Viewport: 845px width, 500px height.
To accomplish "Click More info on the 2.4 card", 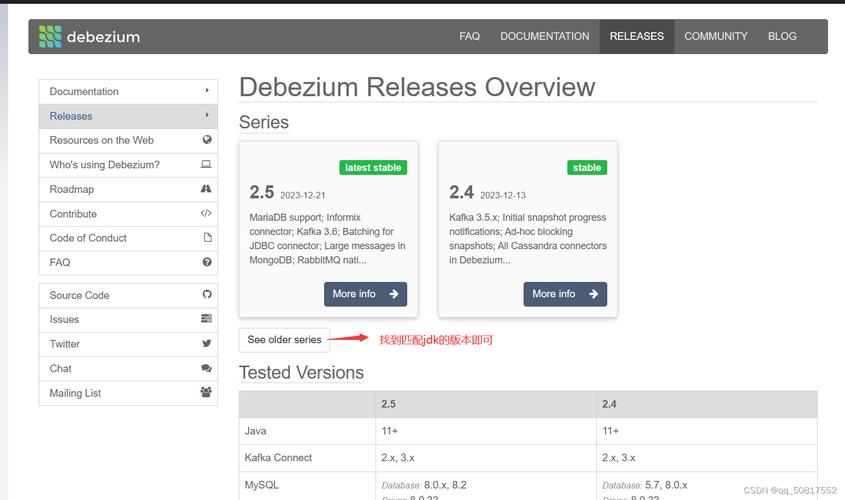I will (x=565, y=294).
